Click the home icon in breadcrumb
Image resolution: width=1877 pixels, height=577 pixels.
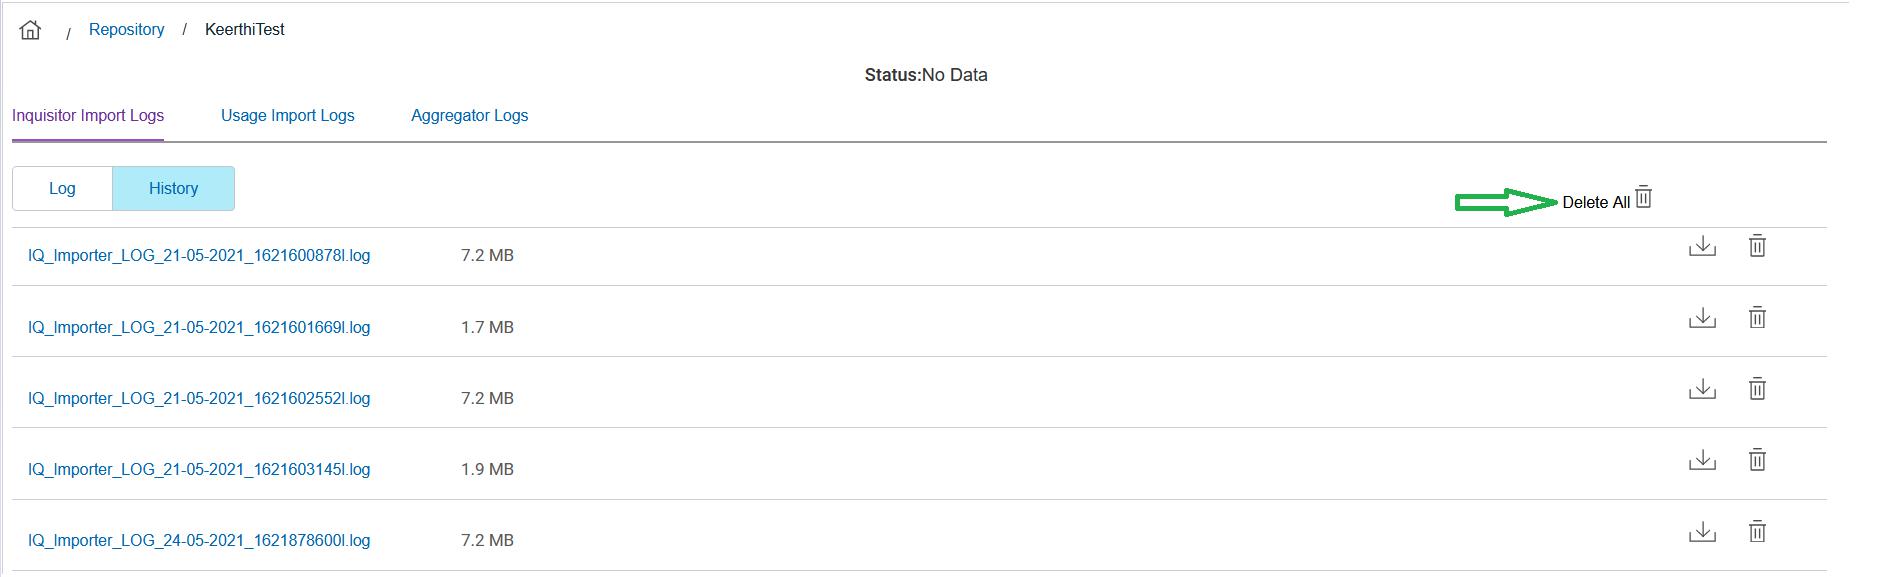(31, 30)
